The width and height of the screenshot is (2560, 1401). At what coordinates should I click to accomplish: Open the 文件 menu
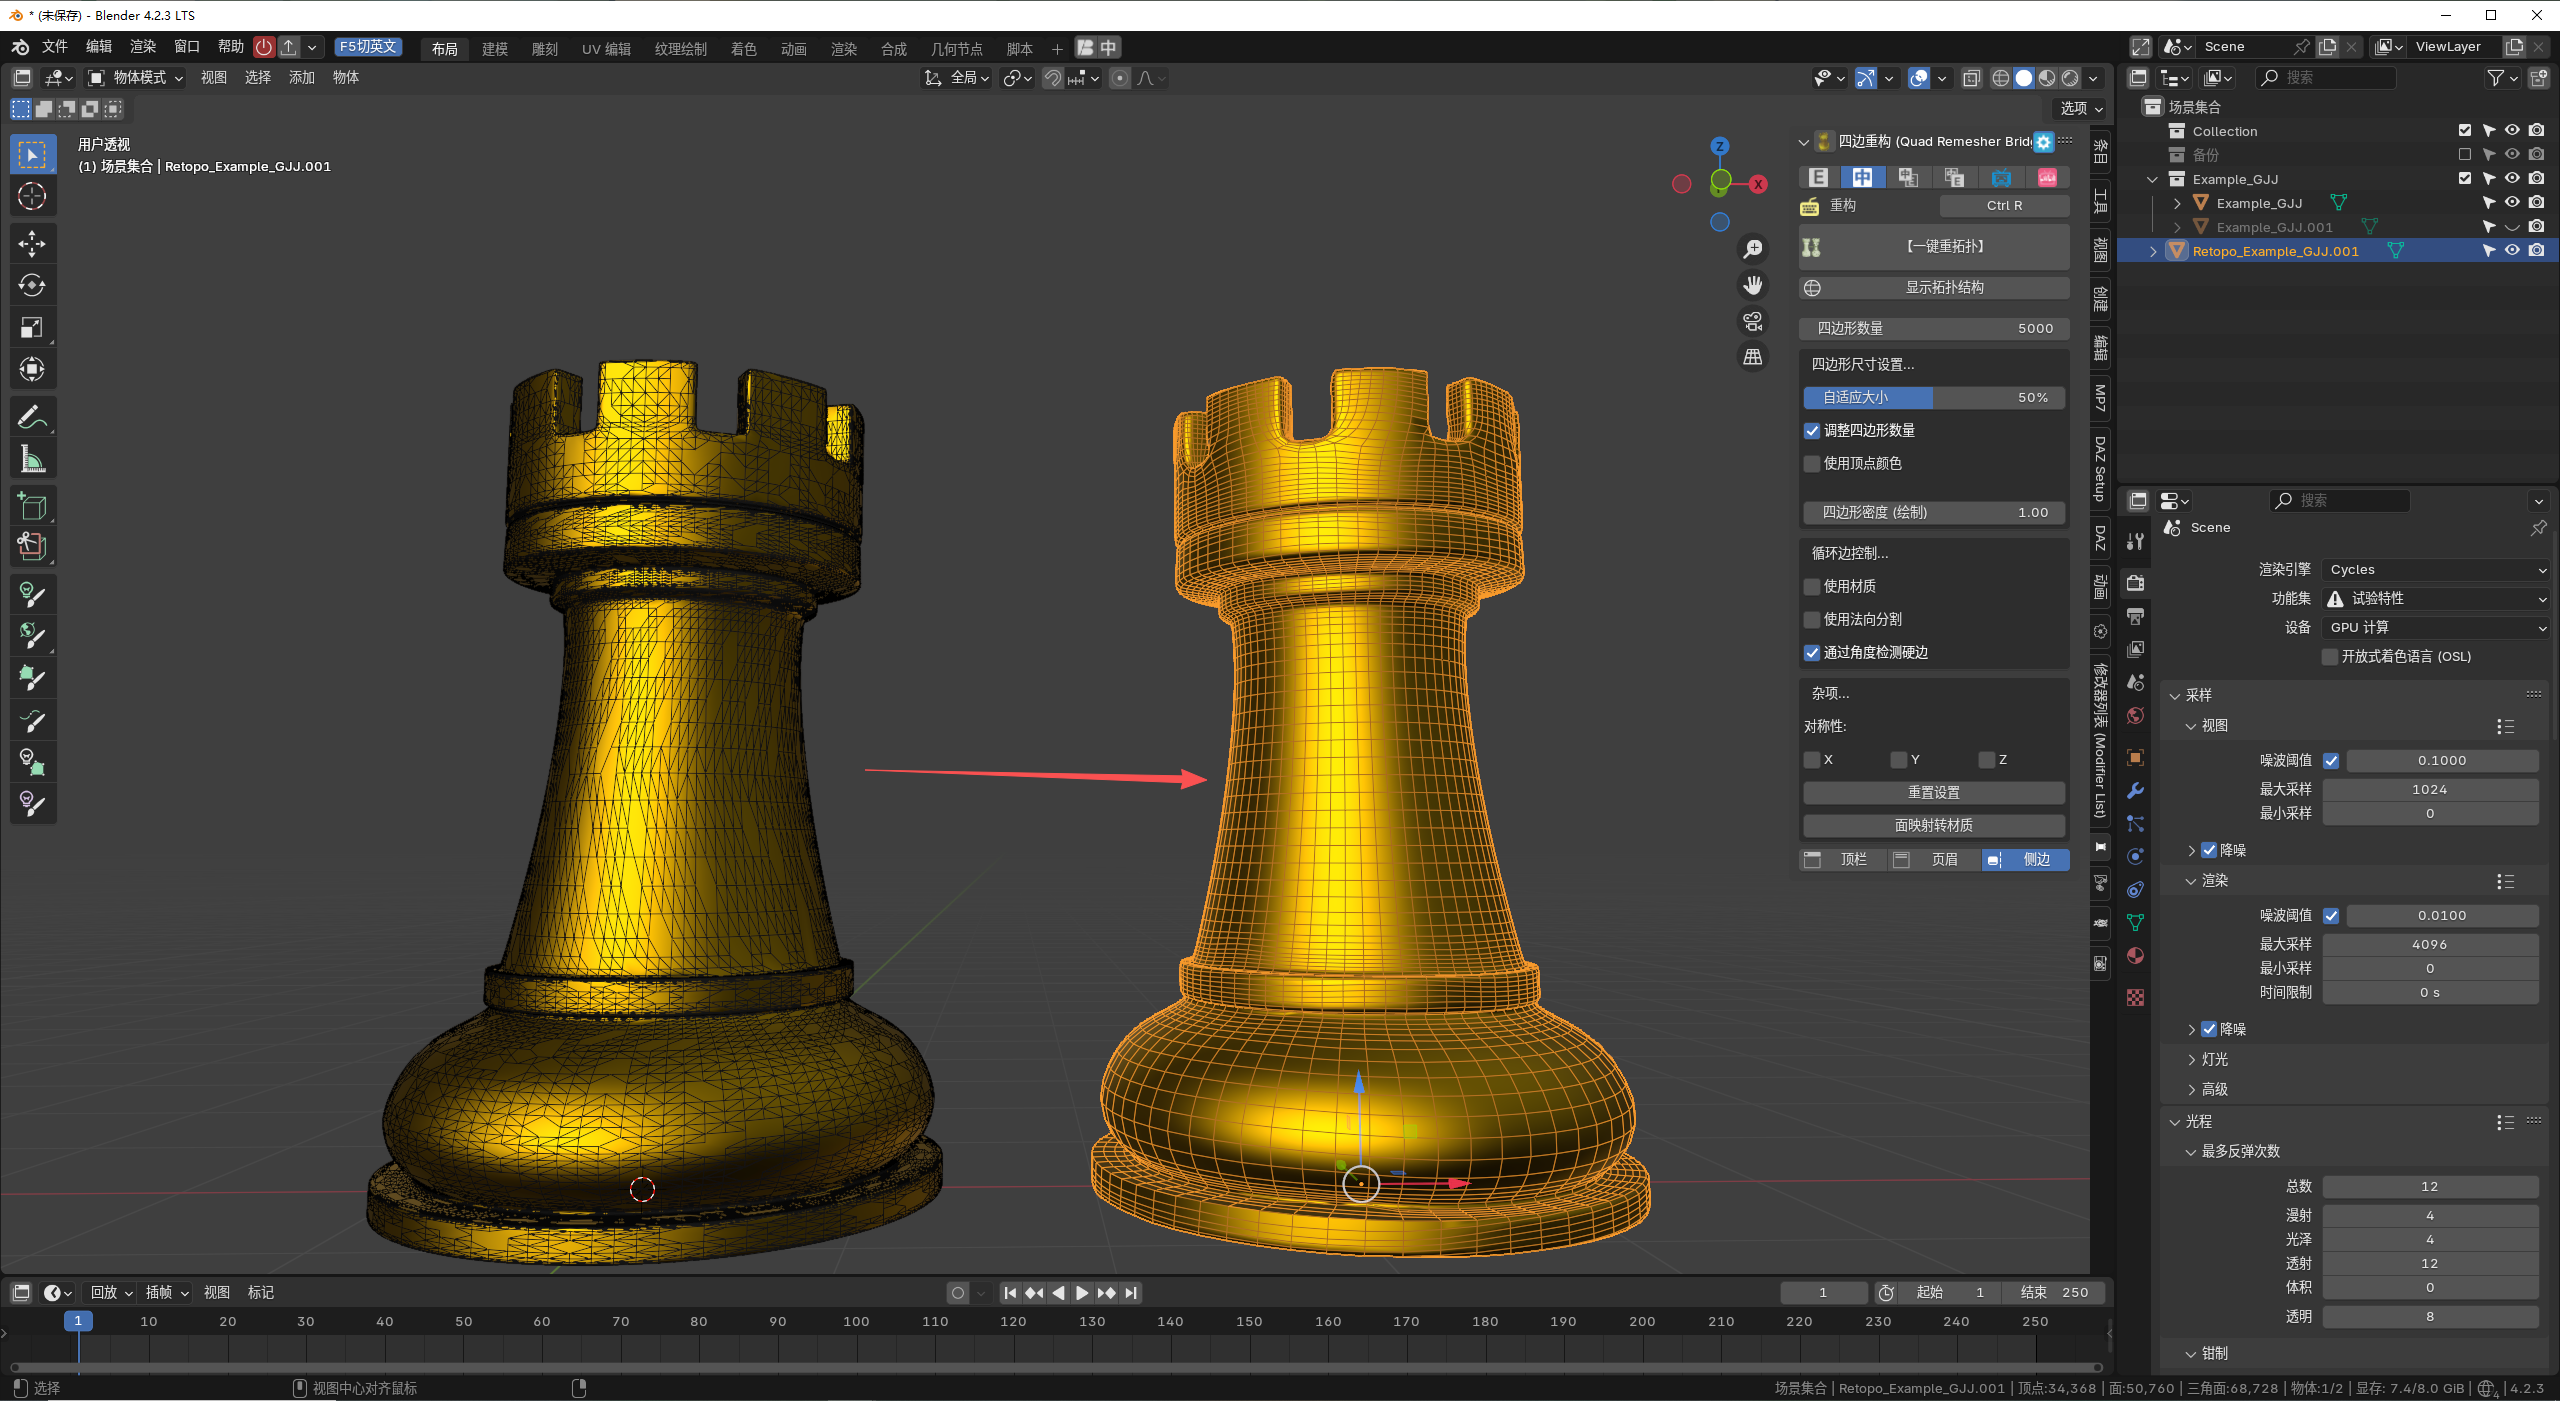coord(55,47)
